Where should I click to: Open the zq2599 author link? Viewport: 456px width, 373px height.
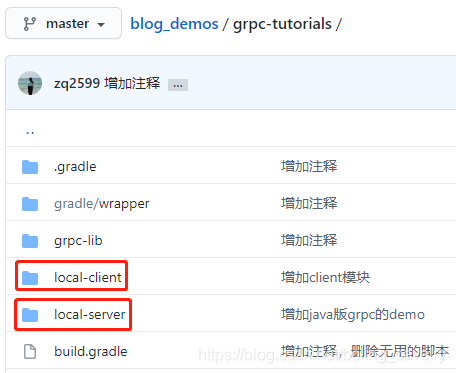coord(77,83)
